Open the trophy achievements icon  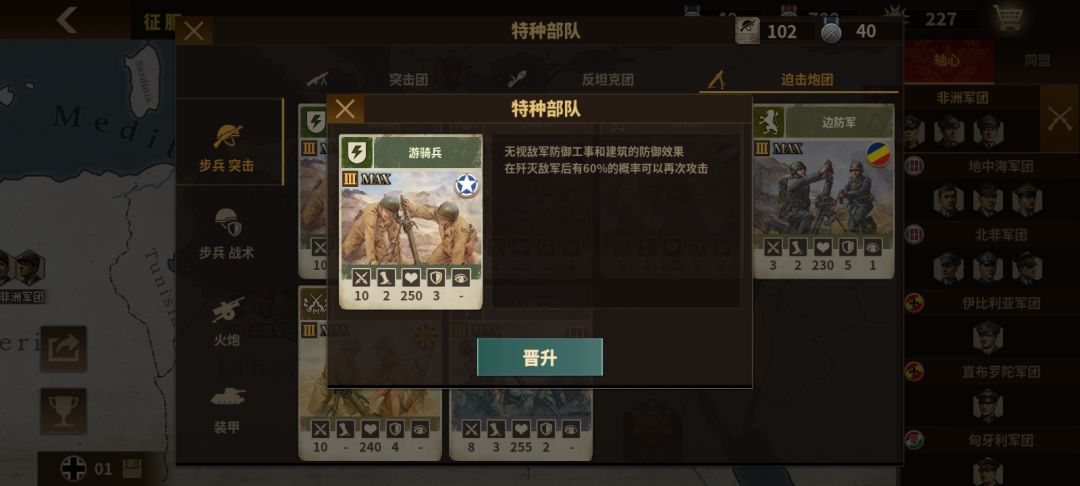pos(63,411)
